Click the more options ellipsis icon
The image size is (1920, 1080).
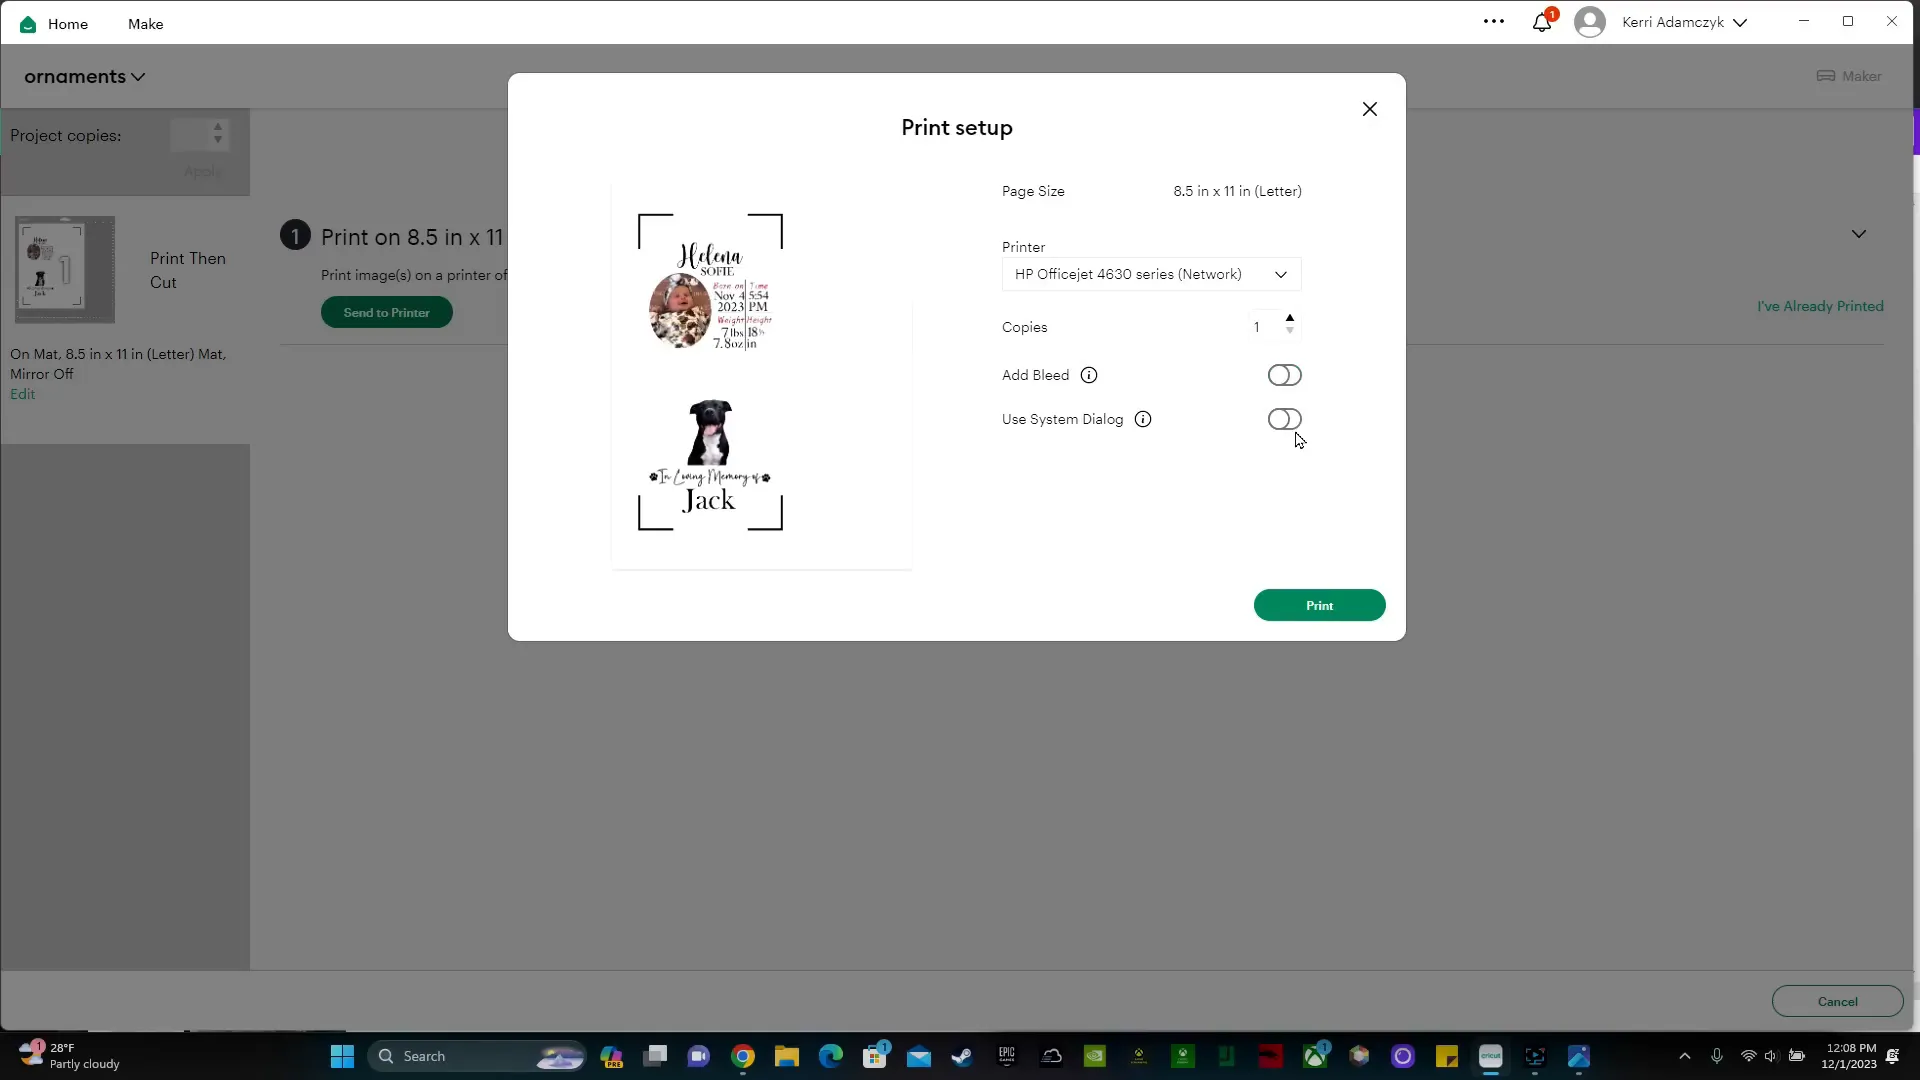tap(1494, 22)
